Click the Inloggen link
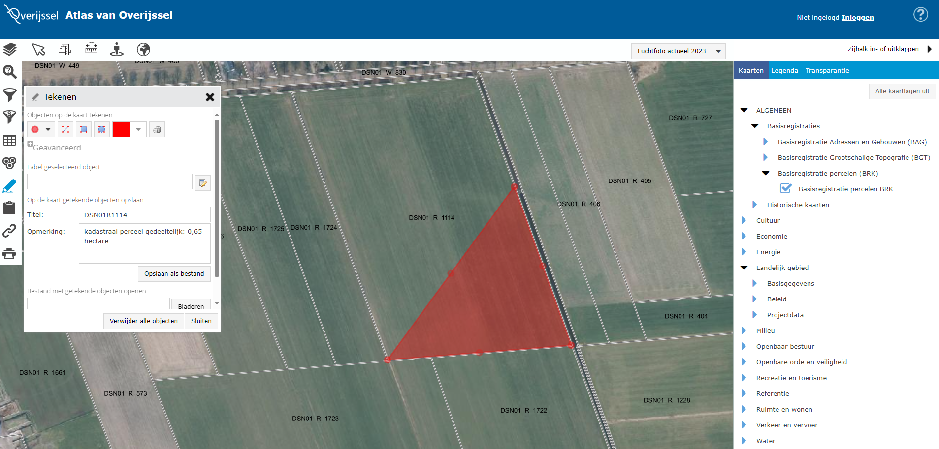Image resolution: width=939 pixels, height=449 pixels. (858, 18)
